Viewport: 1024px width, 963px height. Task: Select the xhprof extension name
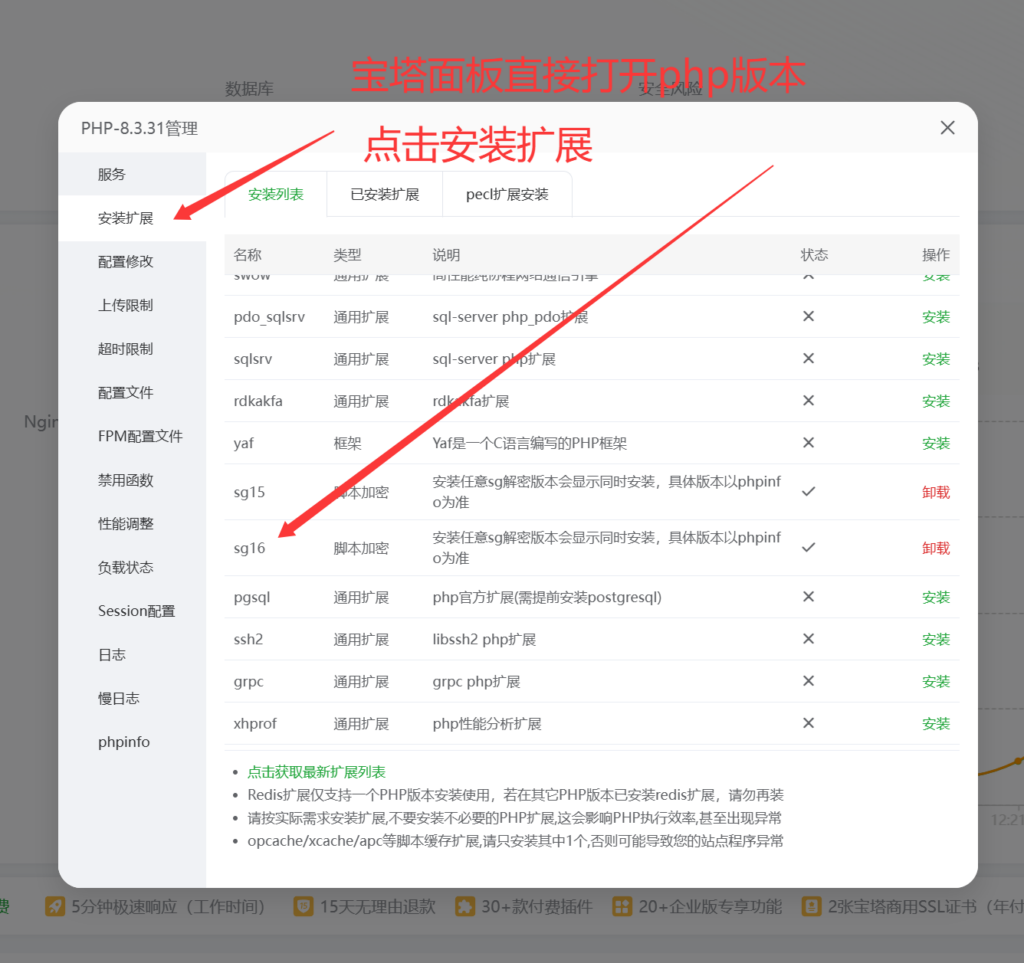255,724
